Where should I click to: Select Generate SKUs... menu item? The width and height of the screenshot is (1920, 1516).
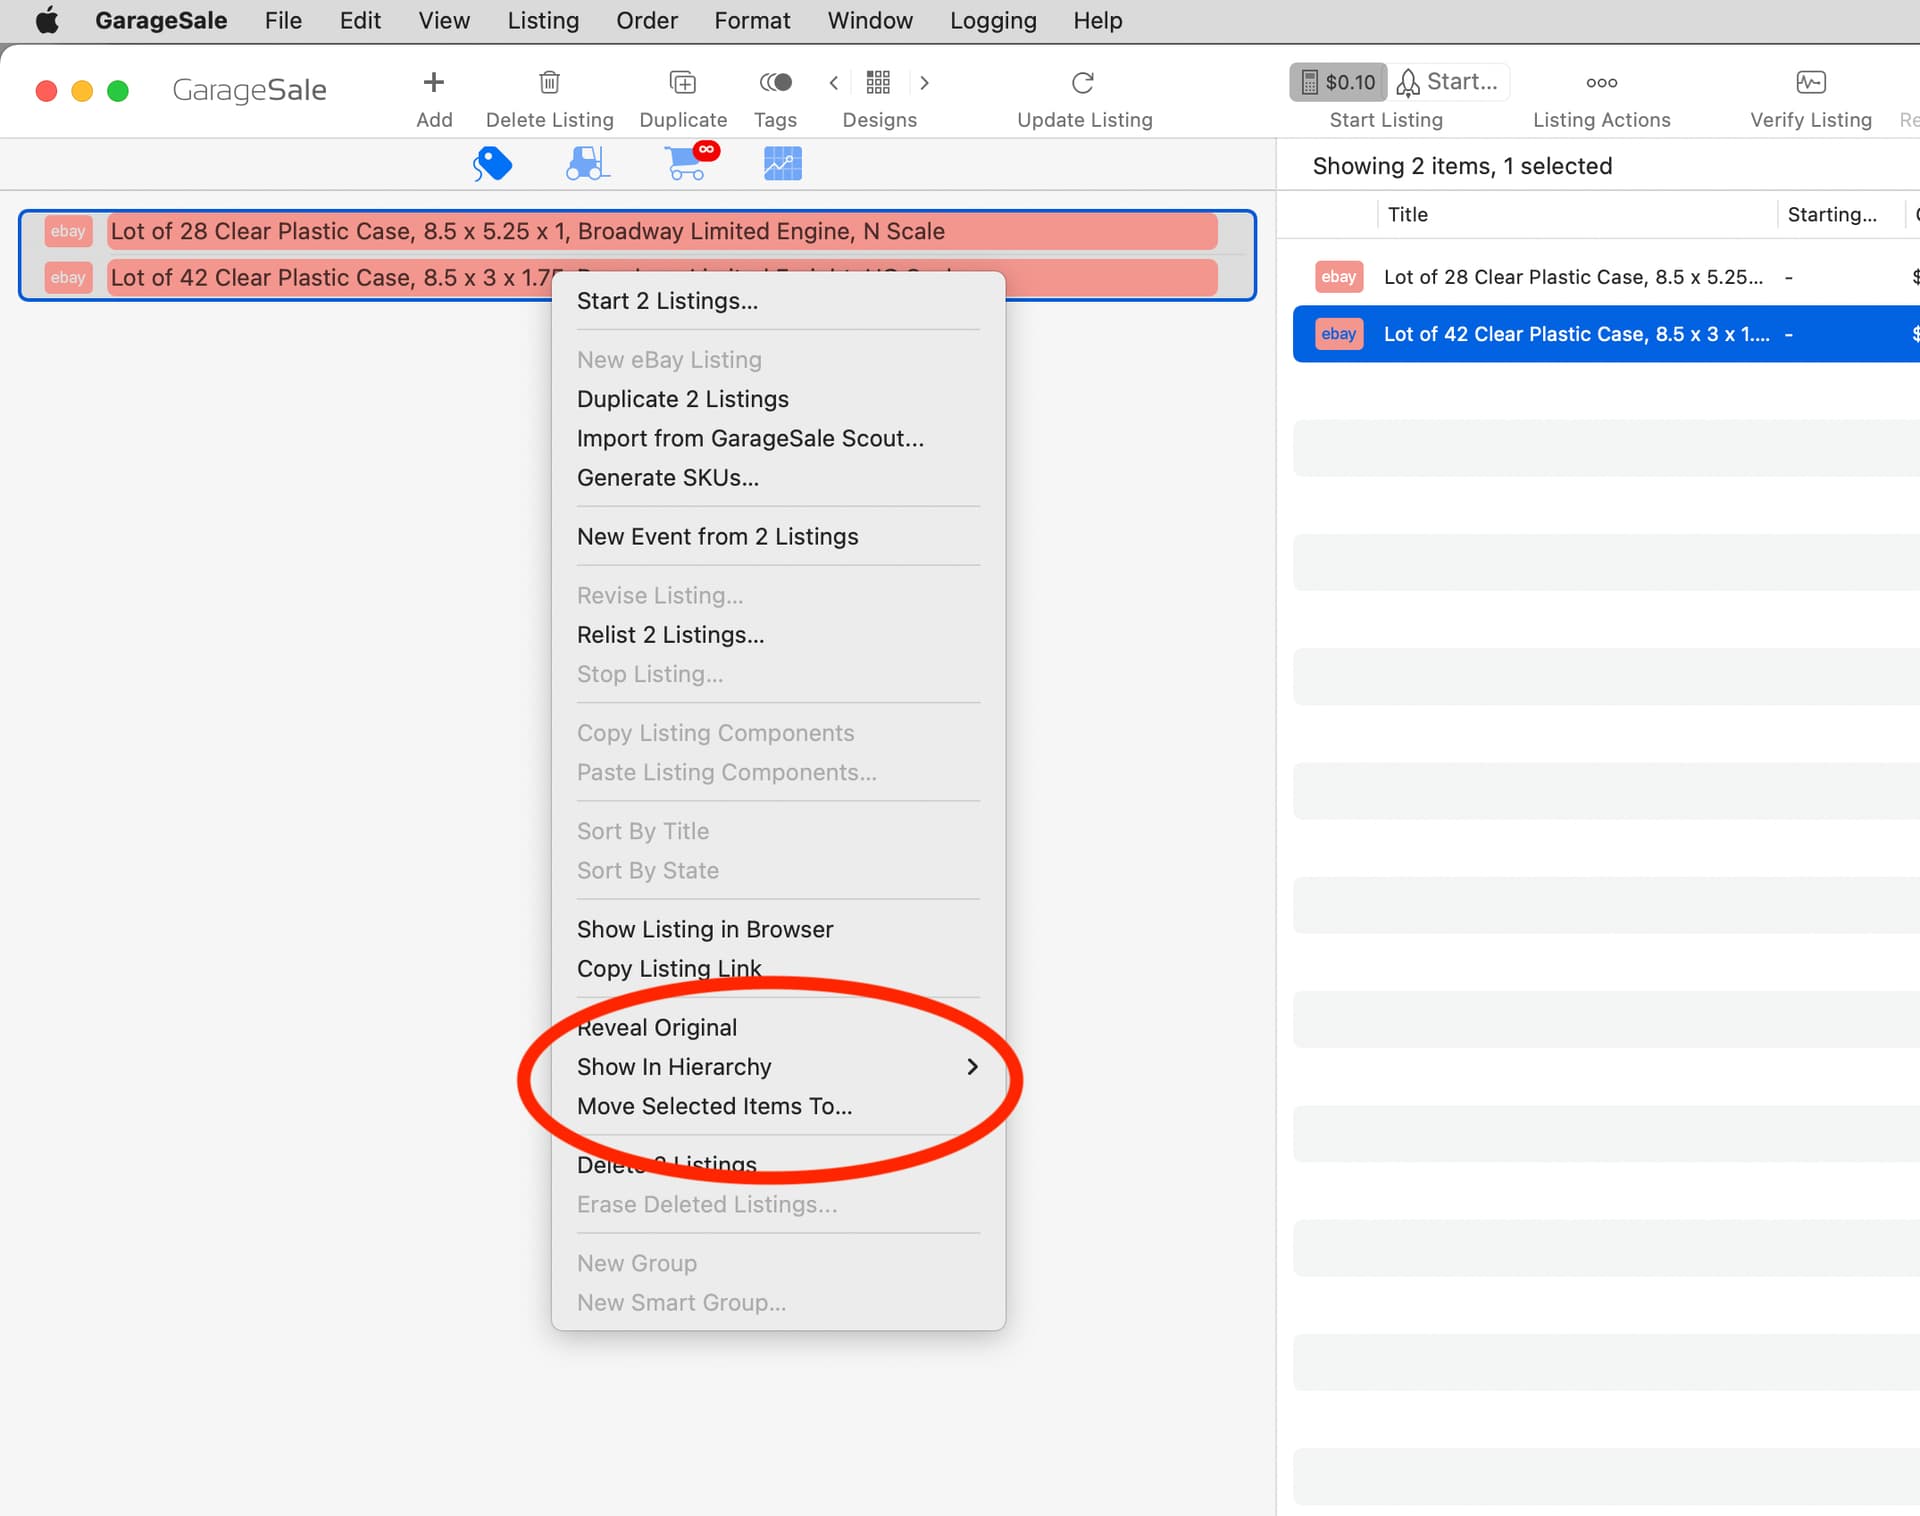(x=778, y=478)
